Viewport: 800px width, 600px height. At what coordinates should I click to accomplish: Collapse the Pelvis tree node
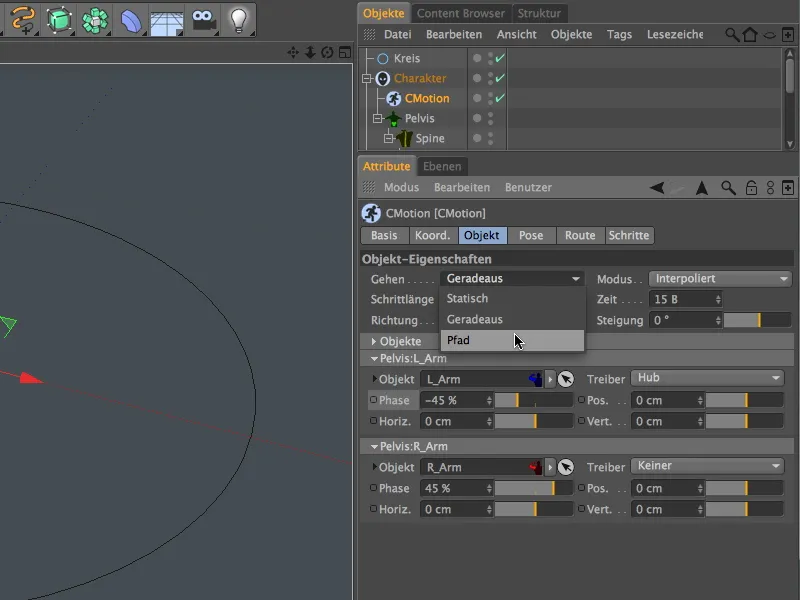377,118
